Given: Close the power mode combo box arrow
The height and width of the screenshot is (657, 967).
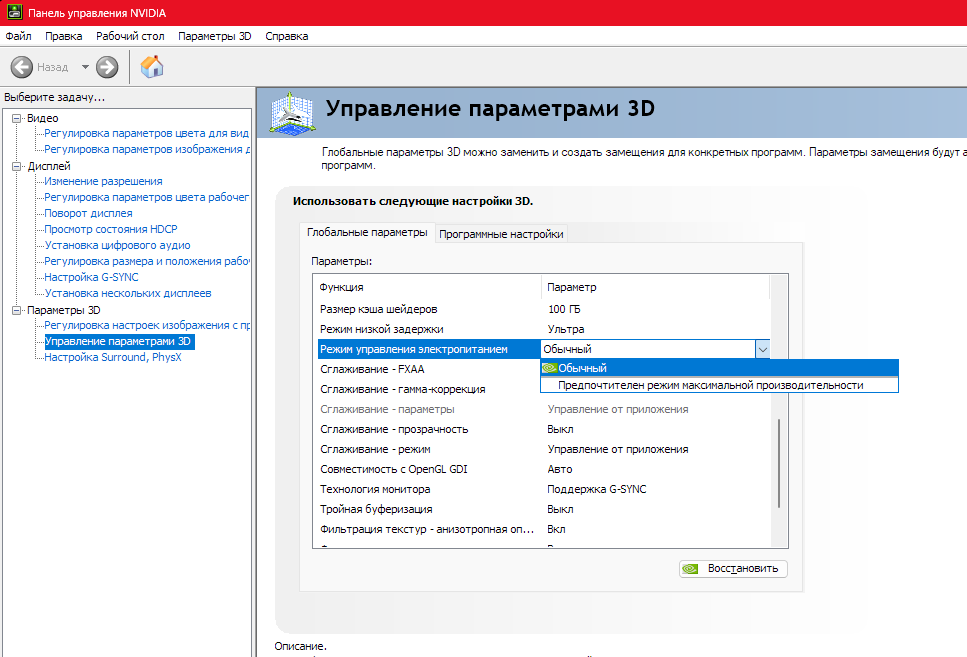Looking at the screenshot, I should [762, 349].
